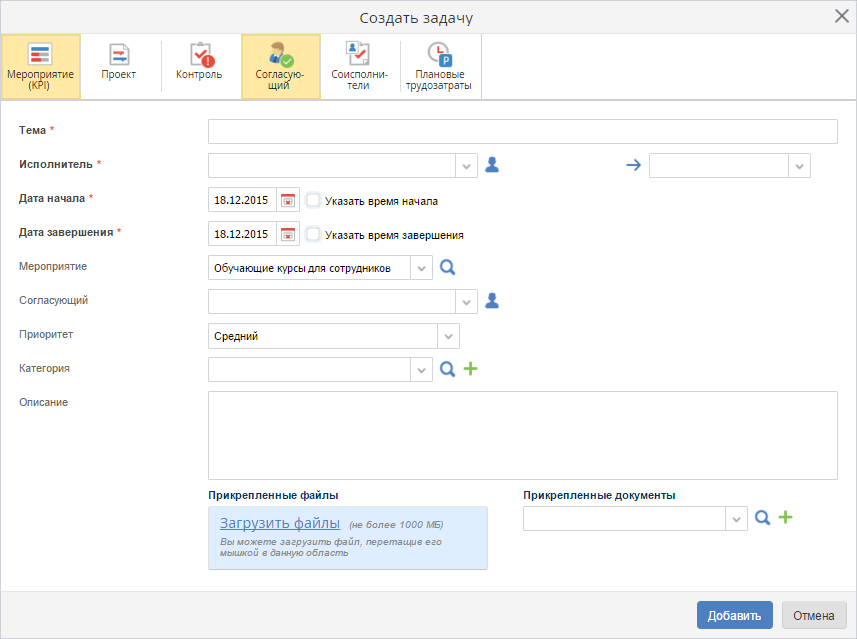The image size is (857, 639).
Task: Expand the Исполнитель dropdown list
Action: click(466, 165)
